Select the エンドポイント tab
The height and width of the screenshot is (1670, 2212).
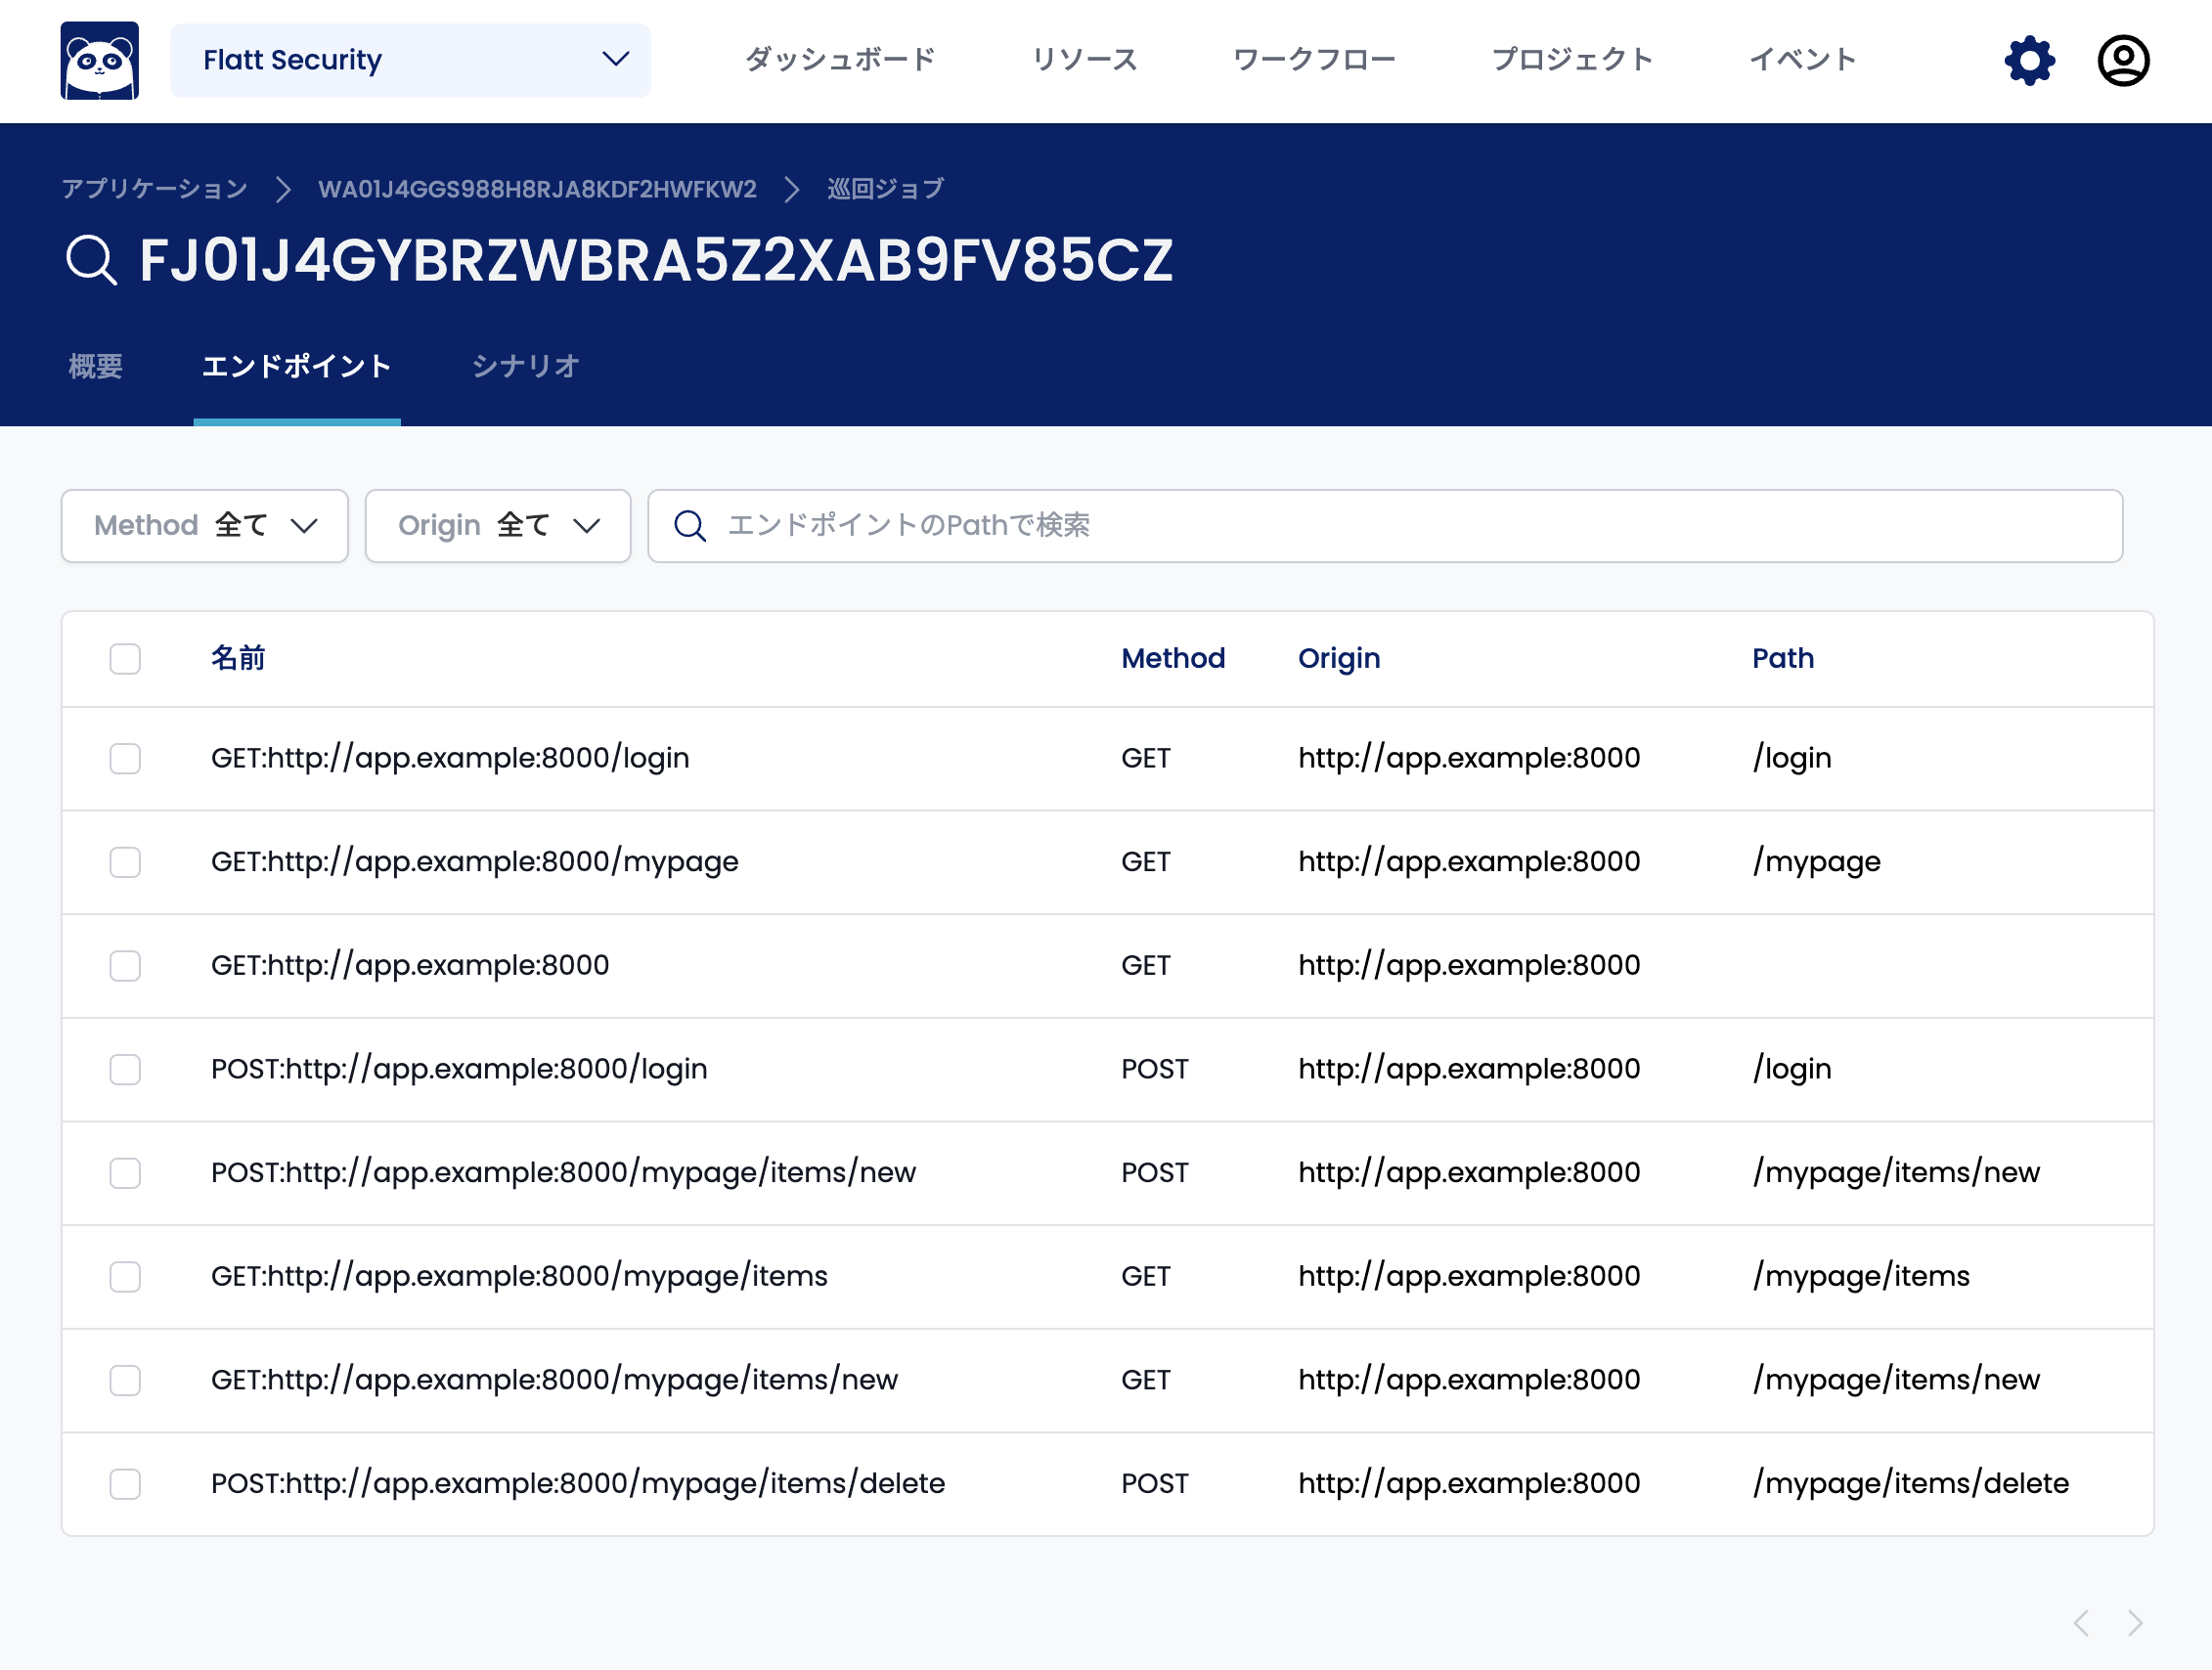(x=297, y=367)
